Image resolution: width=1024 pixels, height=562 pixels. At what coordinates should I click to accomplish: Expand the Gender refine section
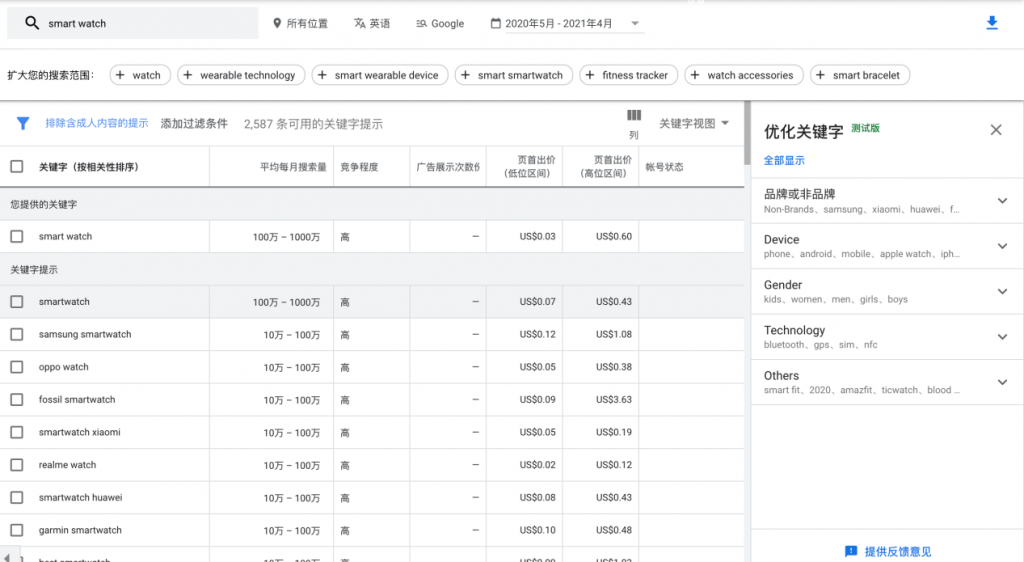pyautogui.click(x=1002, y=292)
